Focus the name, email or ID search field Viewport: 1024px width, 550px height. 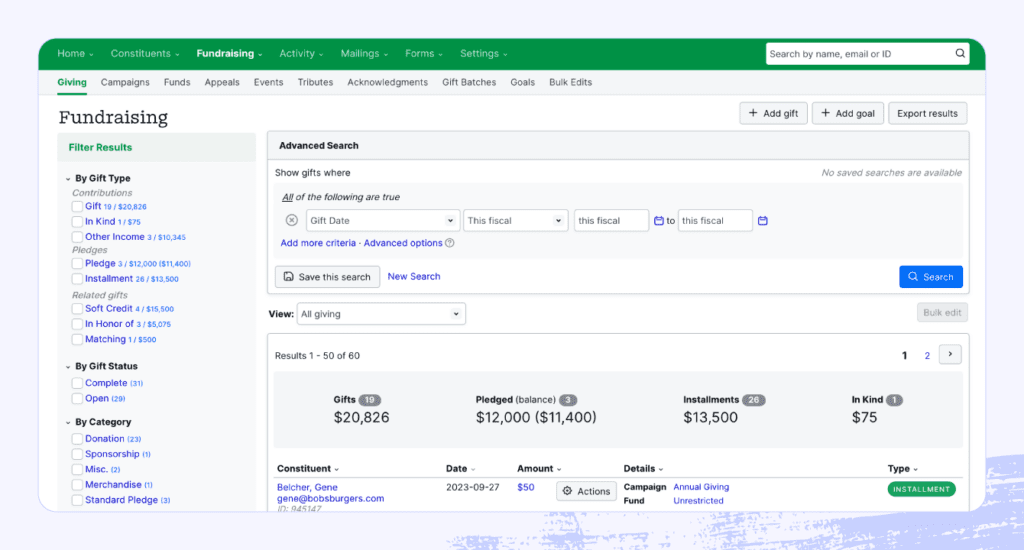[861, 54]
